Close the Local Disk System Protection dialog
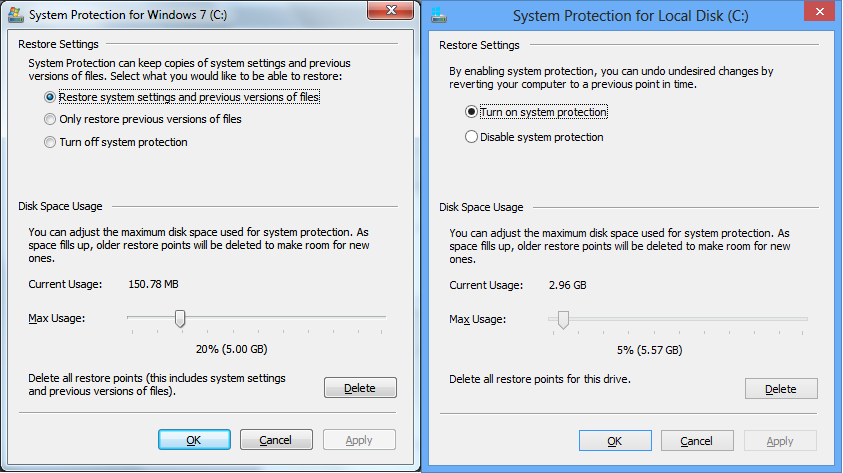The width and height of the screenshot is (843, 473). (819, 11)
